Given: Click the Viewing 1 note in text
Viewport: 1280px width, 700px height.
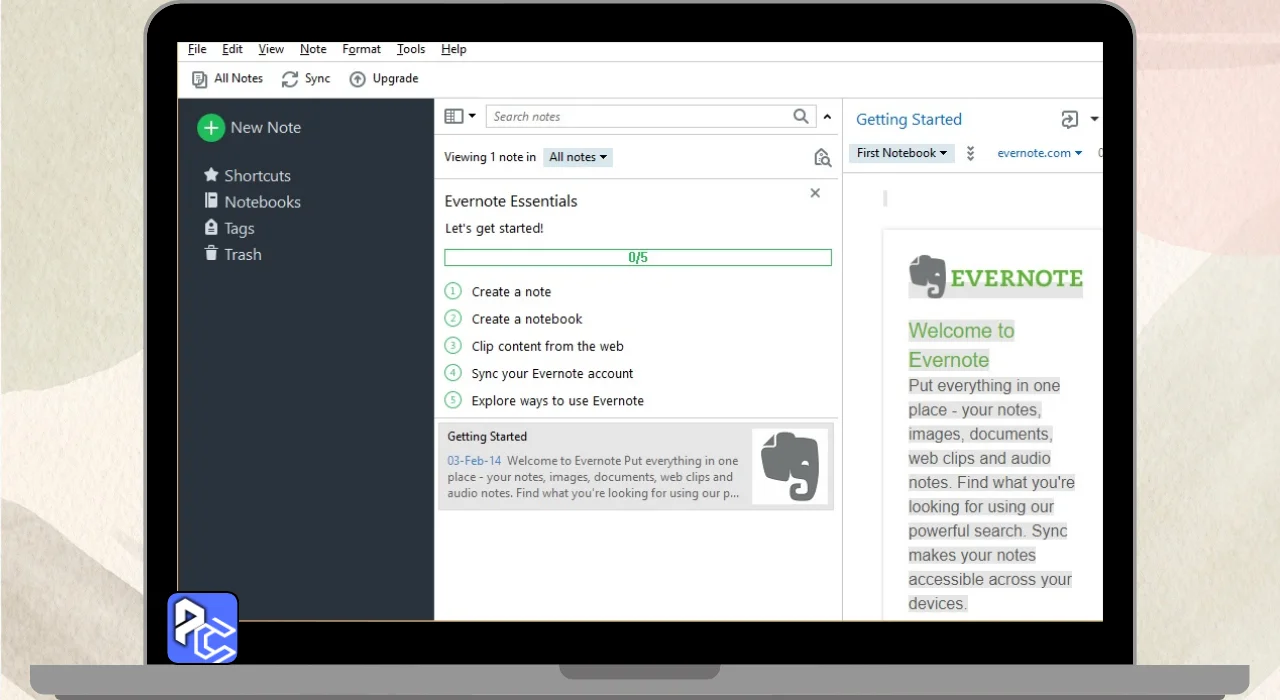Looking at the screenshot, I should [490, 157].
